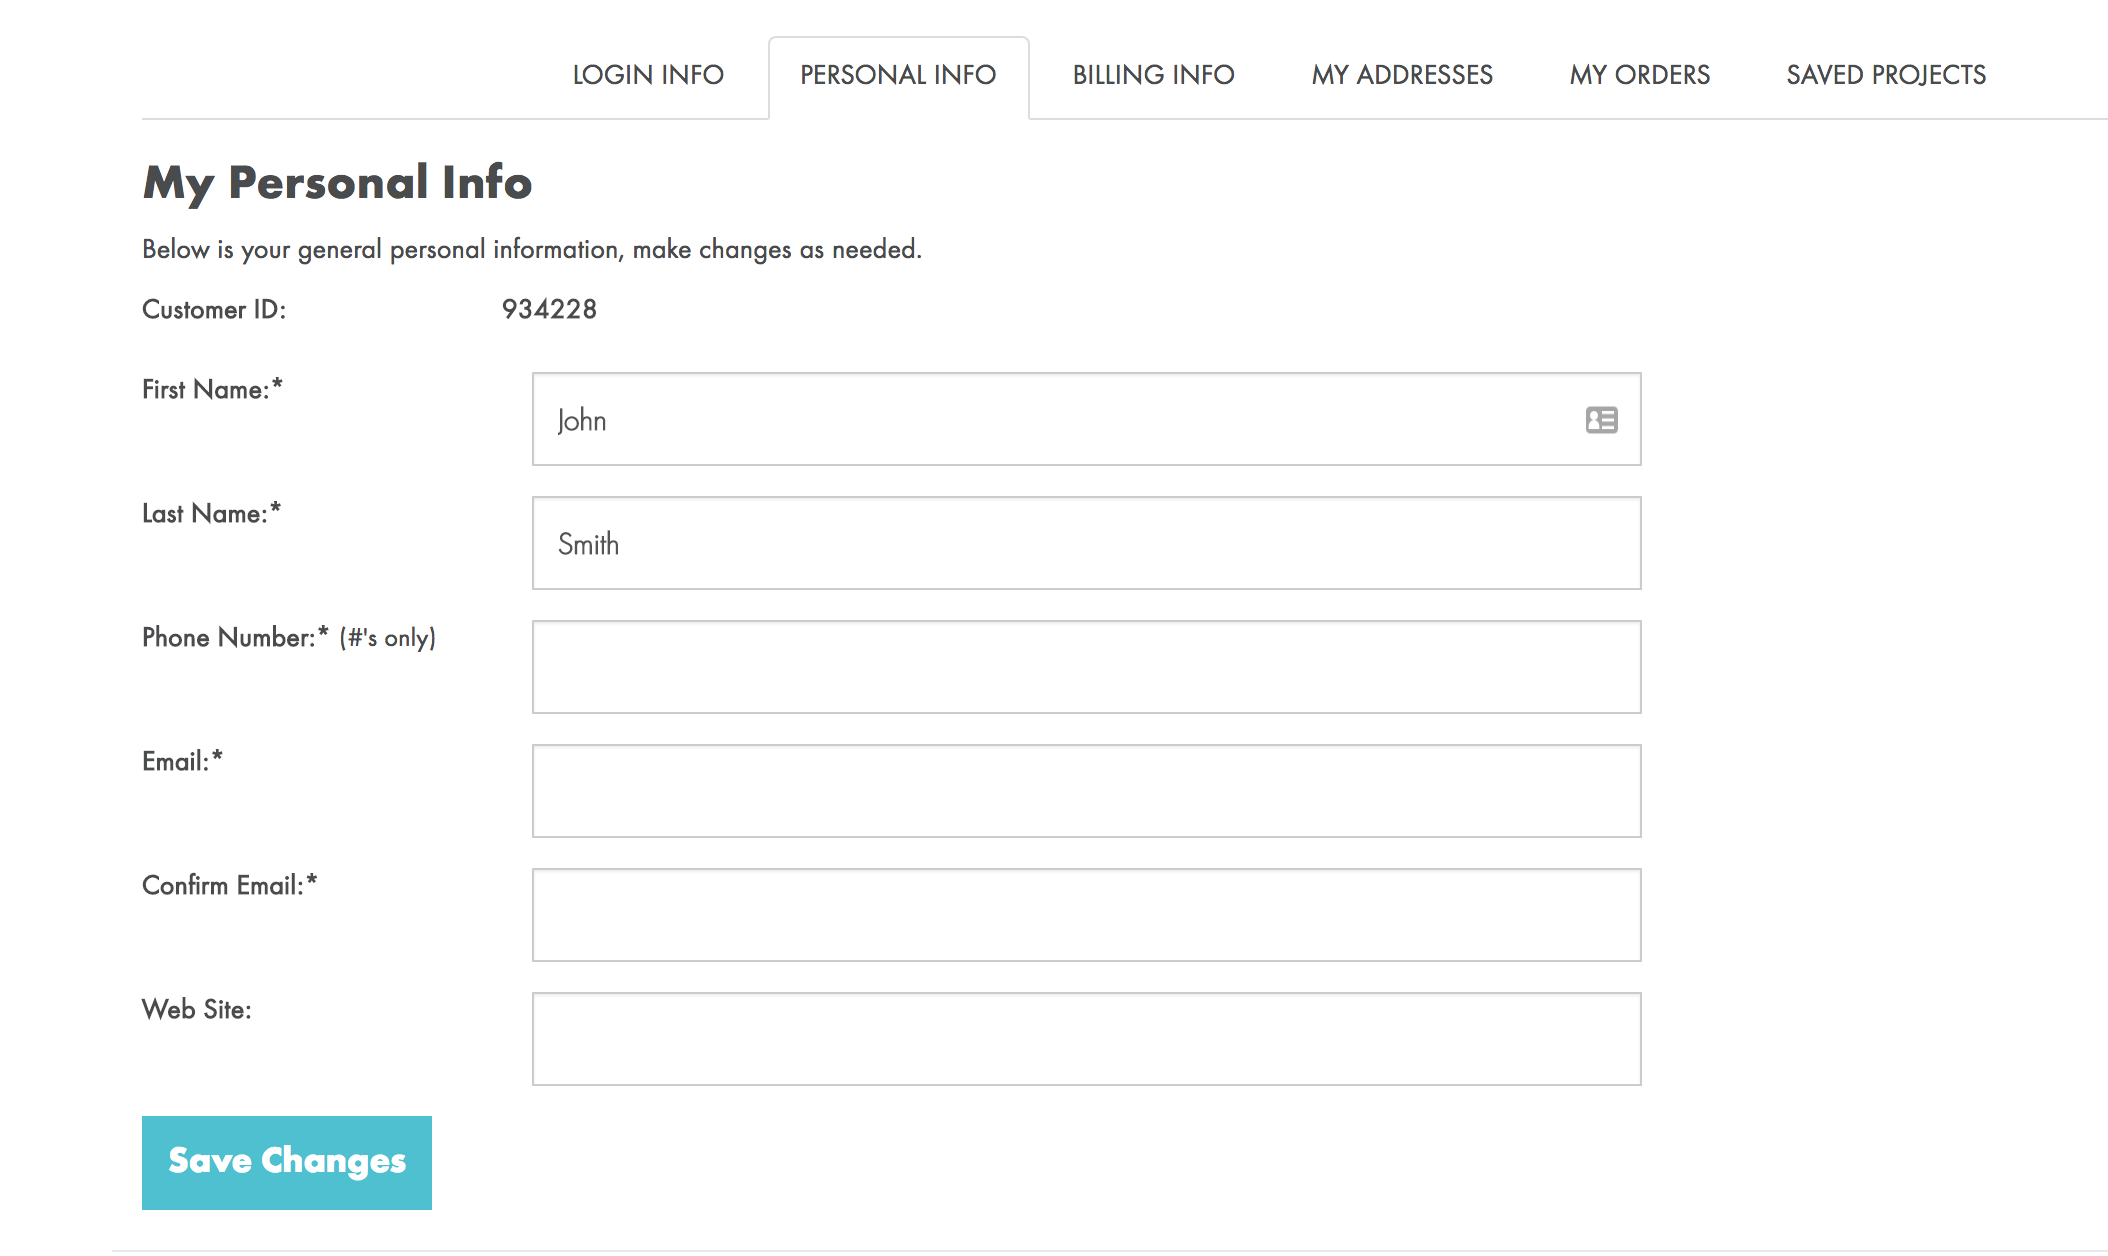Click the "Phone Number:*" label

235,638
